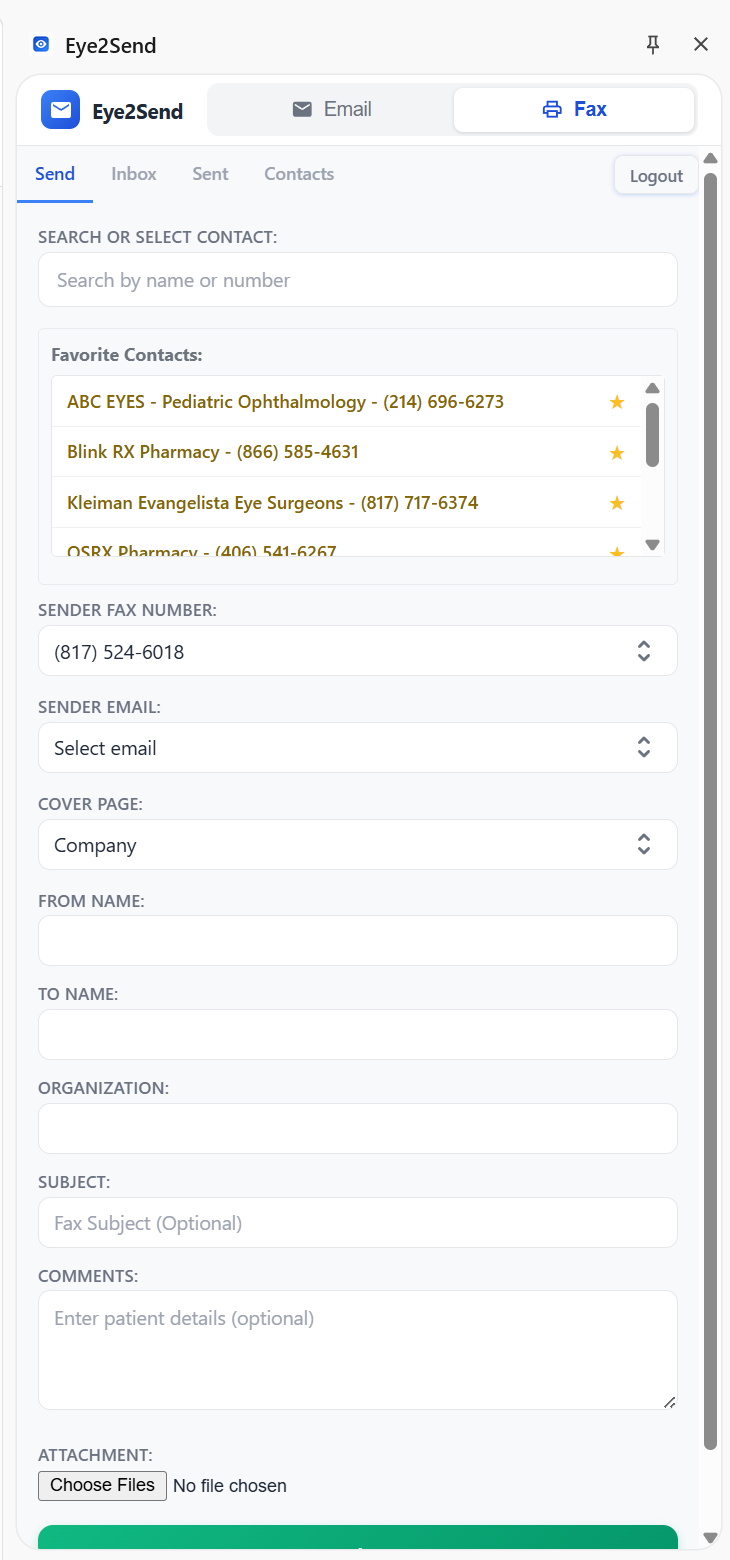Viewport: 730px width, 1560px height.
Task: Switch between Email and Fax modes
Action: (x=331, y=109)
